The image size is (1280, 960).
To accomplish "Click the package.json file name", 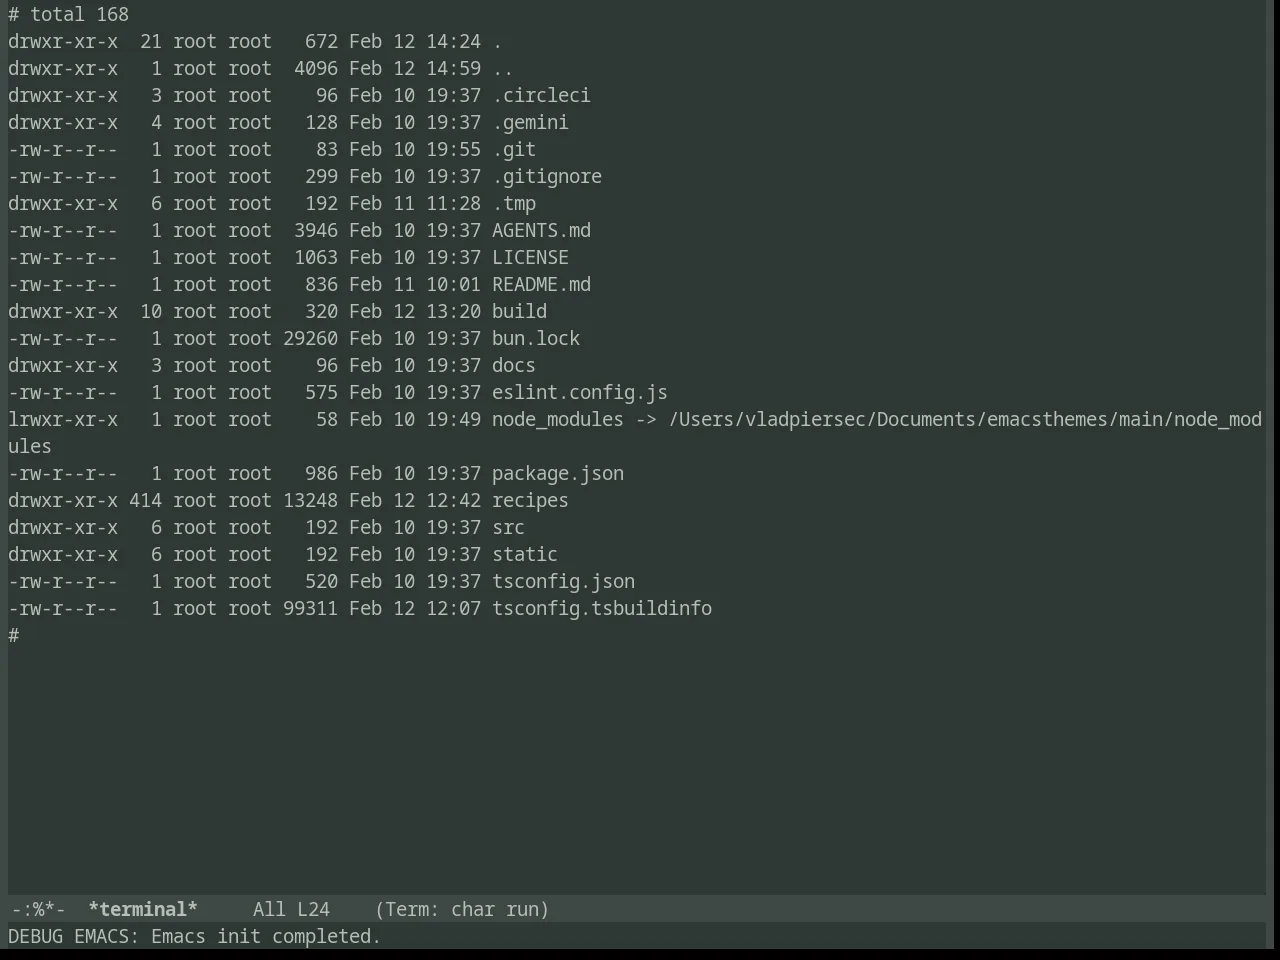I will pyautogui.click(x=558, y=473).
